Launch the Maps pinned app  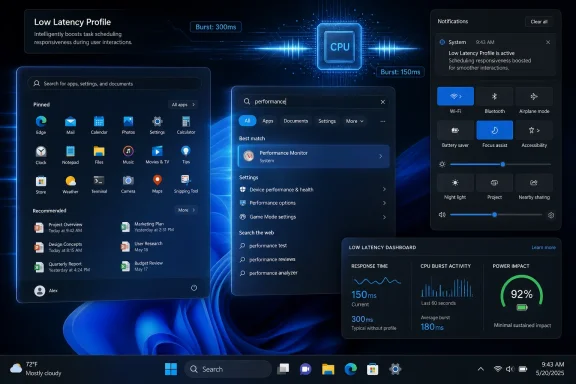[157, 184]
